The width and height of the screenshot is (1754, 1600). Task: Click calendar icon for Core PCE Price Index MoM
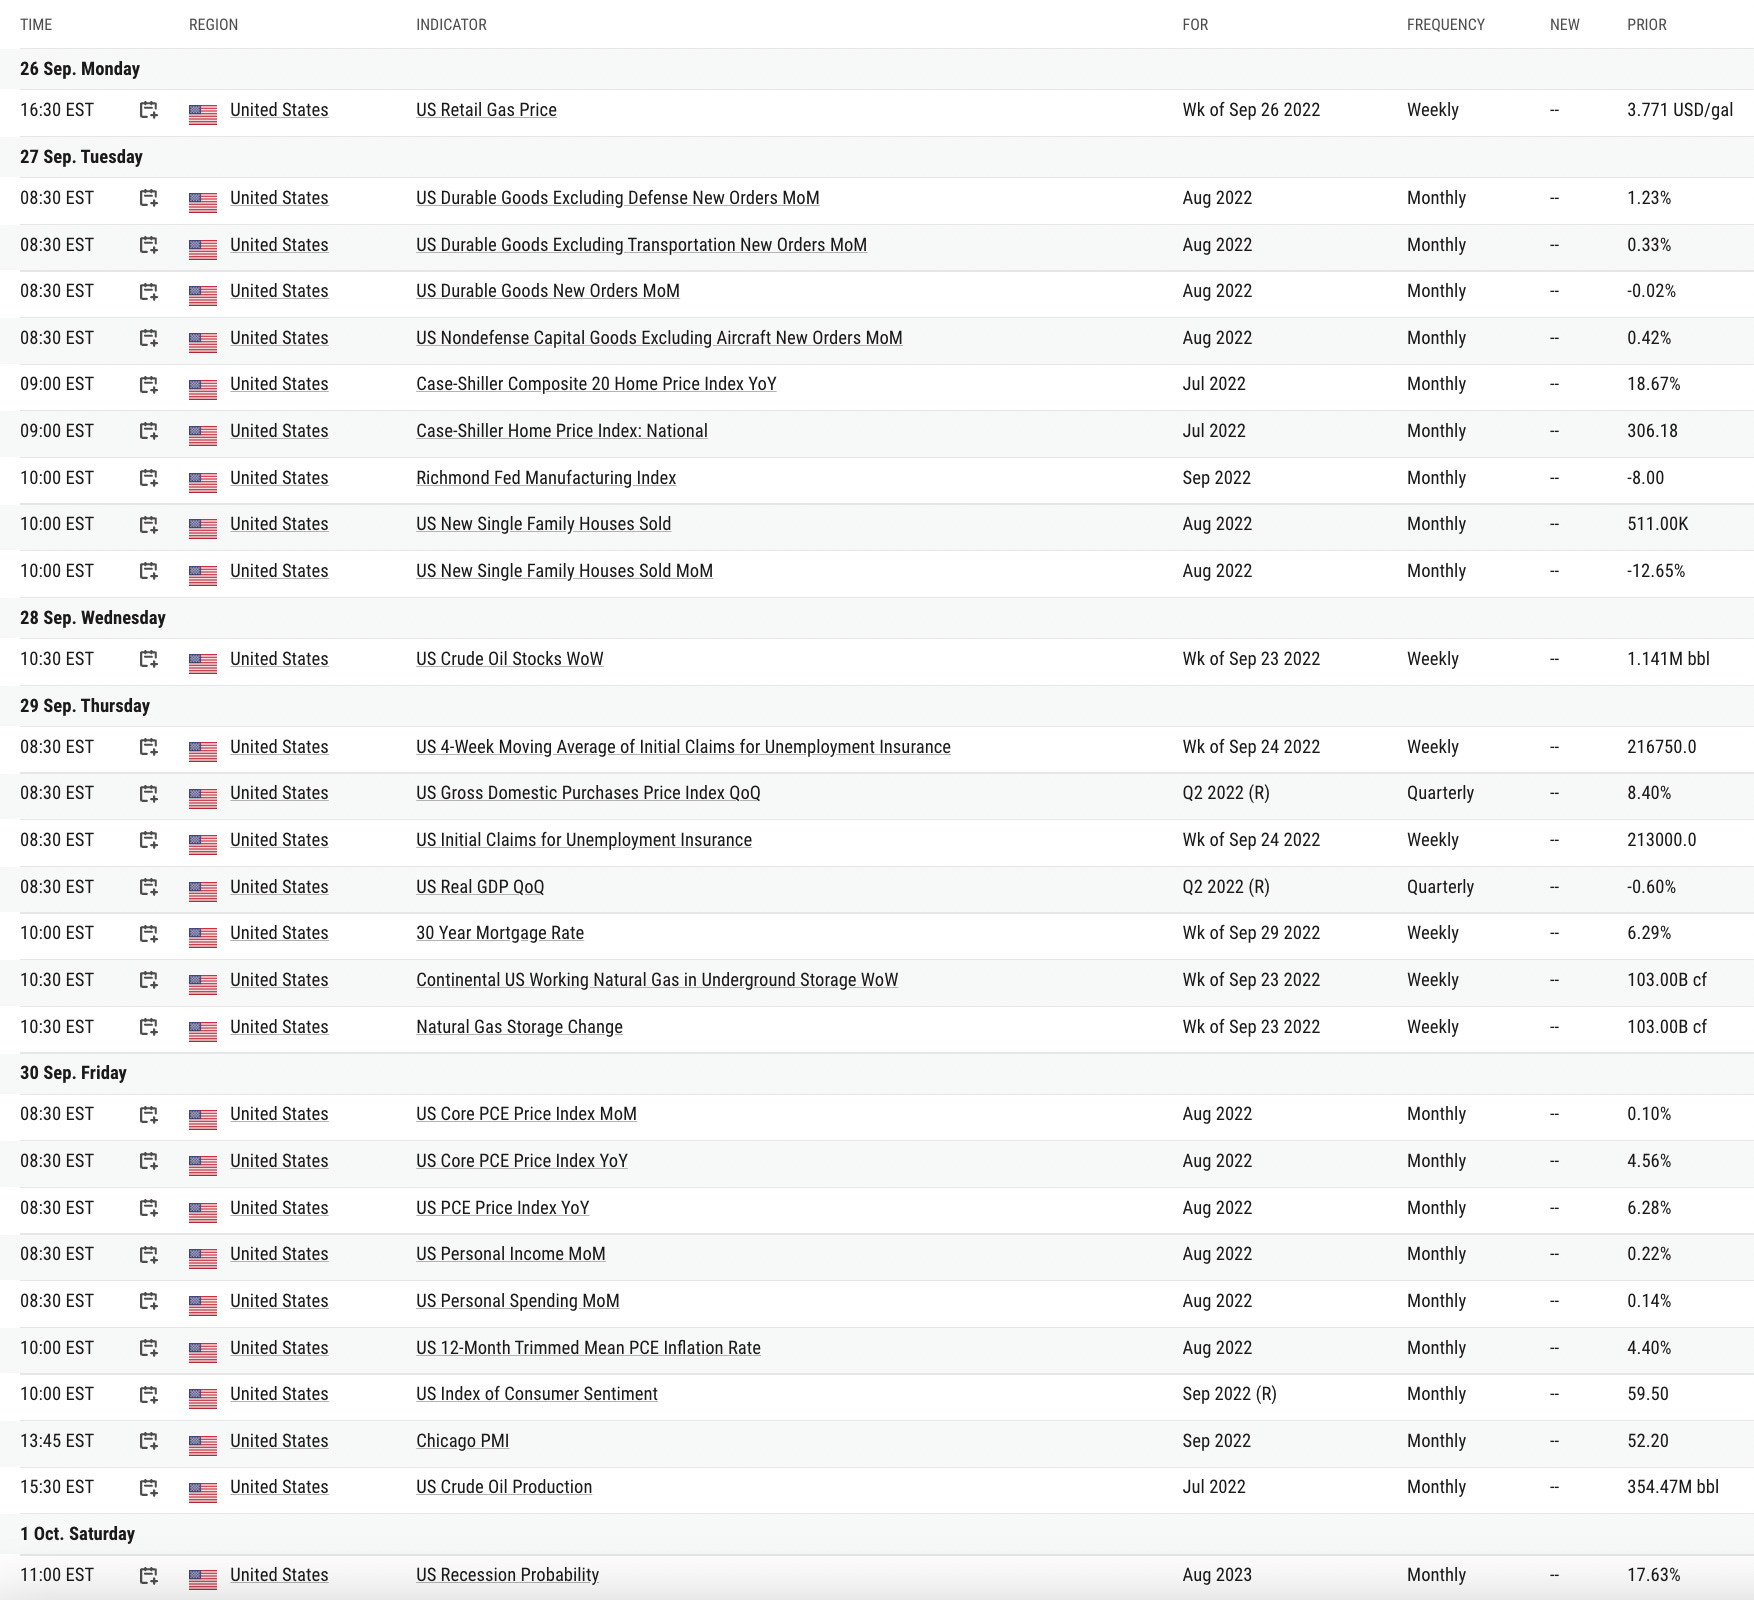point(149,1114)
